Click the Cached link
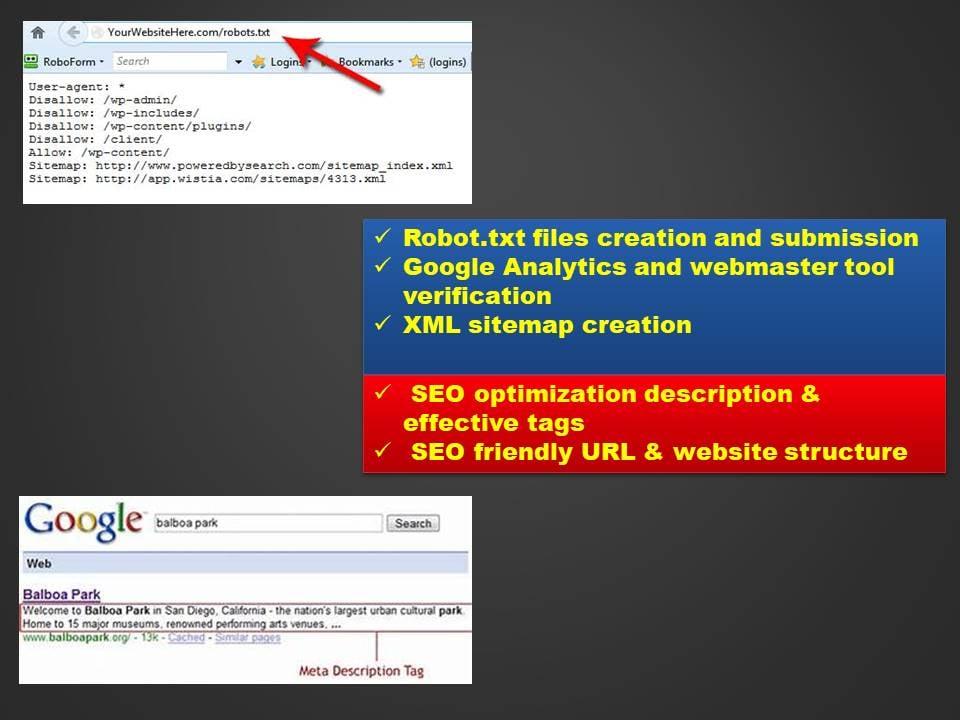960x720 pixels. (x=187, y=637)
